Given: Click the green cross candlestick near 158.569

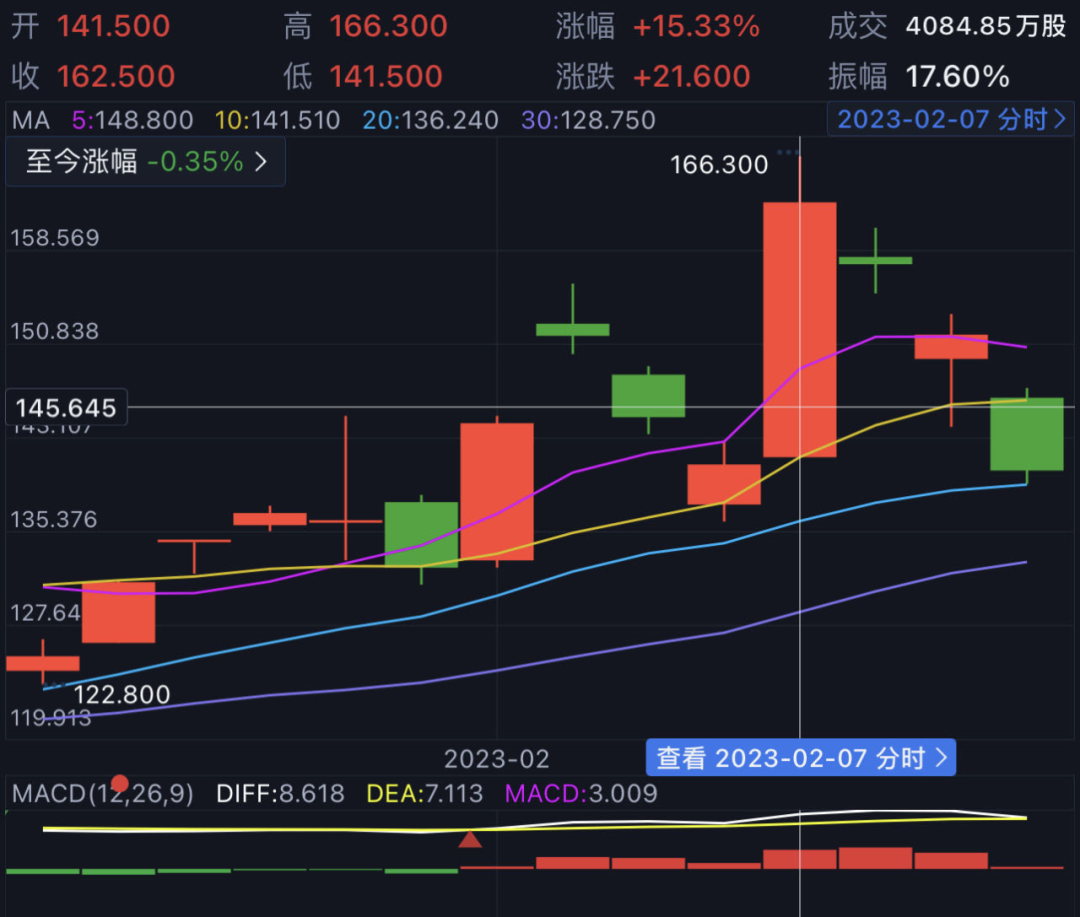Looking at the screenshot, I should pyautogui.click(x=875, y=260).
